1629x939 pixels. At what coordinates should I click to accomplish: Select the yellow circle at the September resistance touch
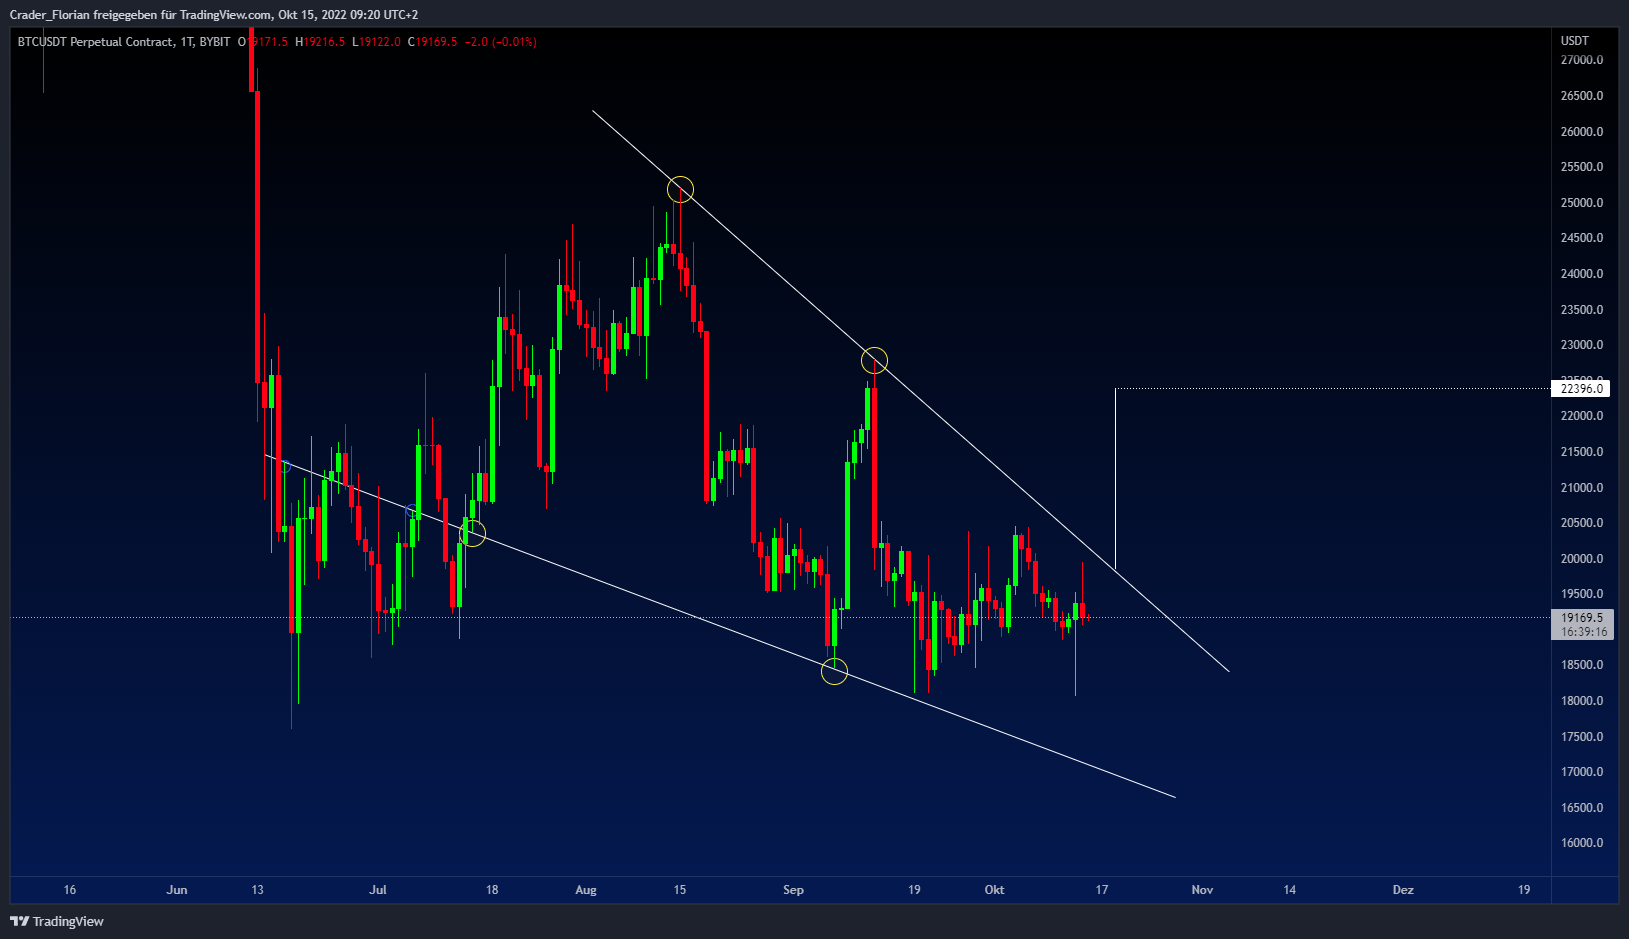click(874, 360)
